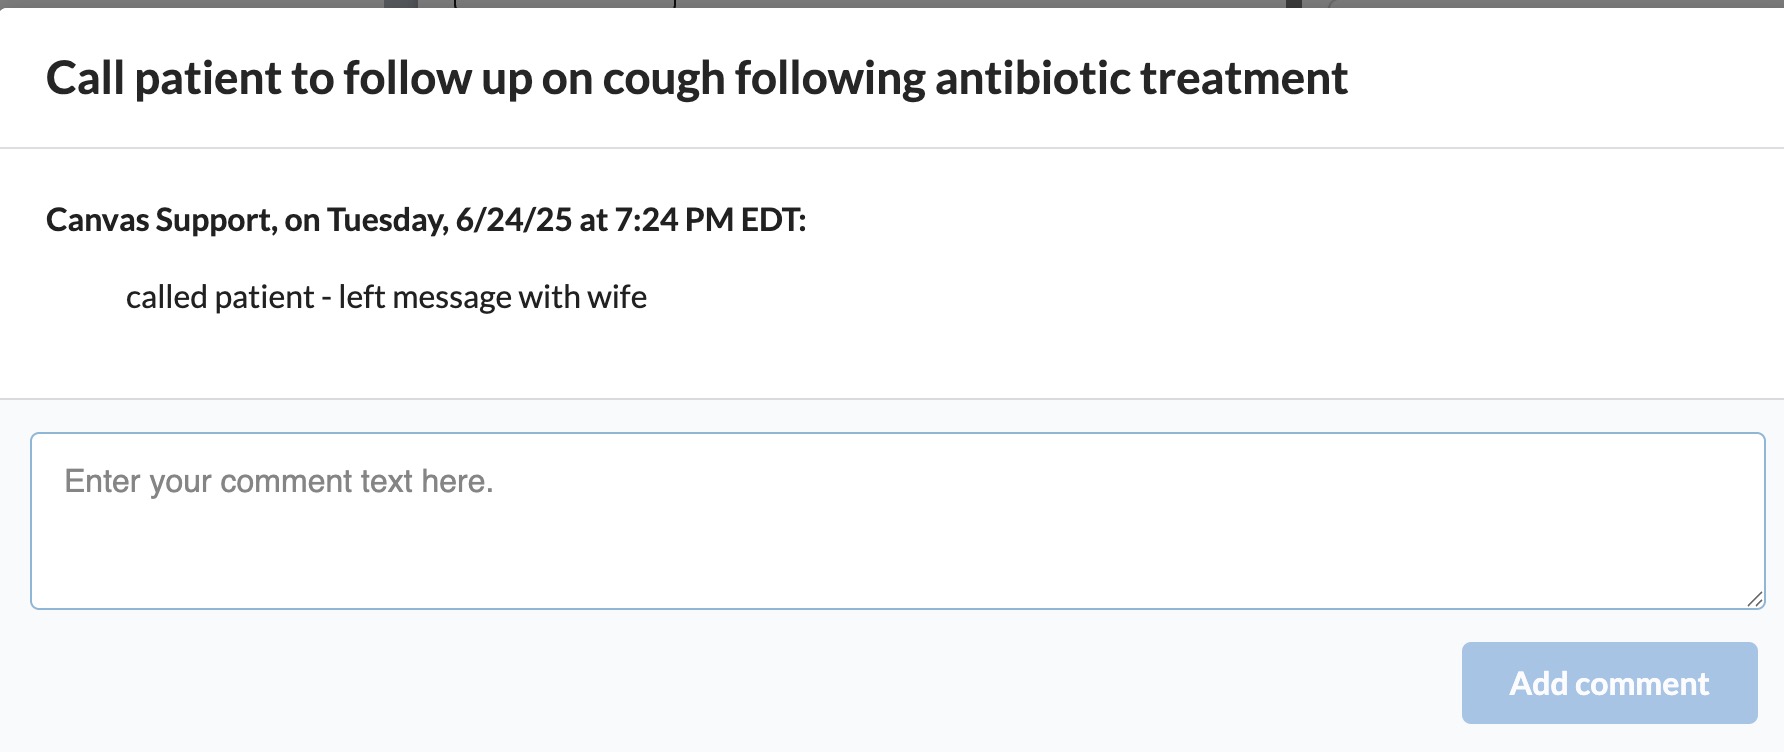Click the dimmed backdrop above the dialog
Image resolution: width=1784 pixels, height=752 pixels.
pos(900,3)
